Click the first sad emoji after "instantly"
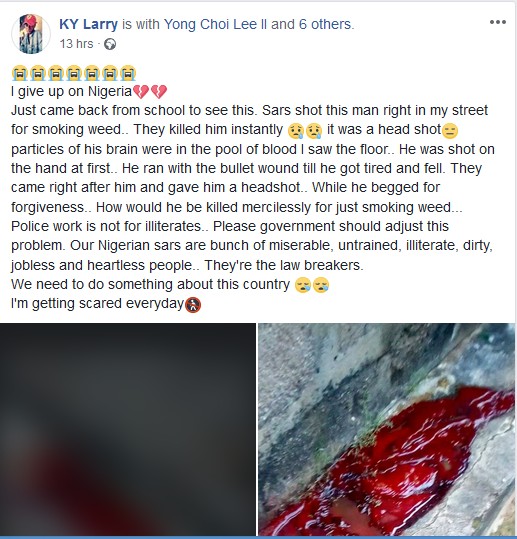 (x=296, y=131)
